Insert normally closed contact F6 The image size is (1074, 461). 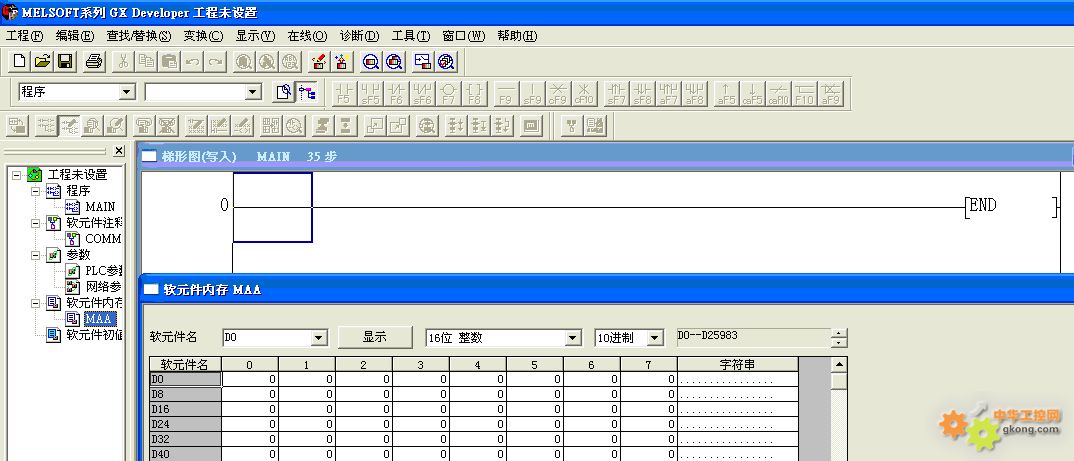(396, 93)
